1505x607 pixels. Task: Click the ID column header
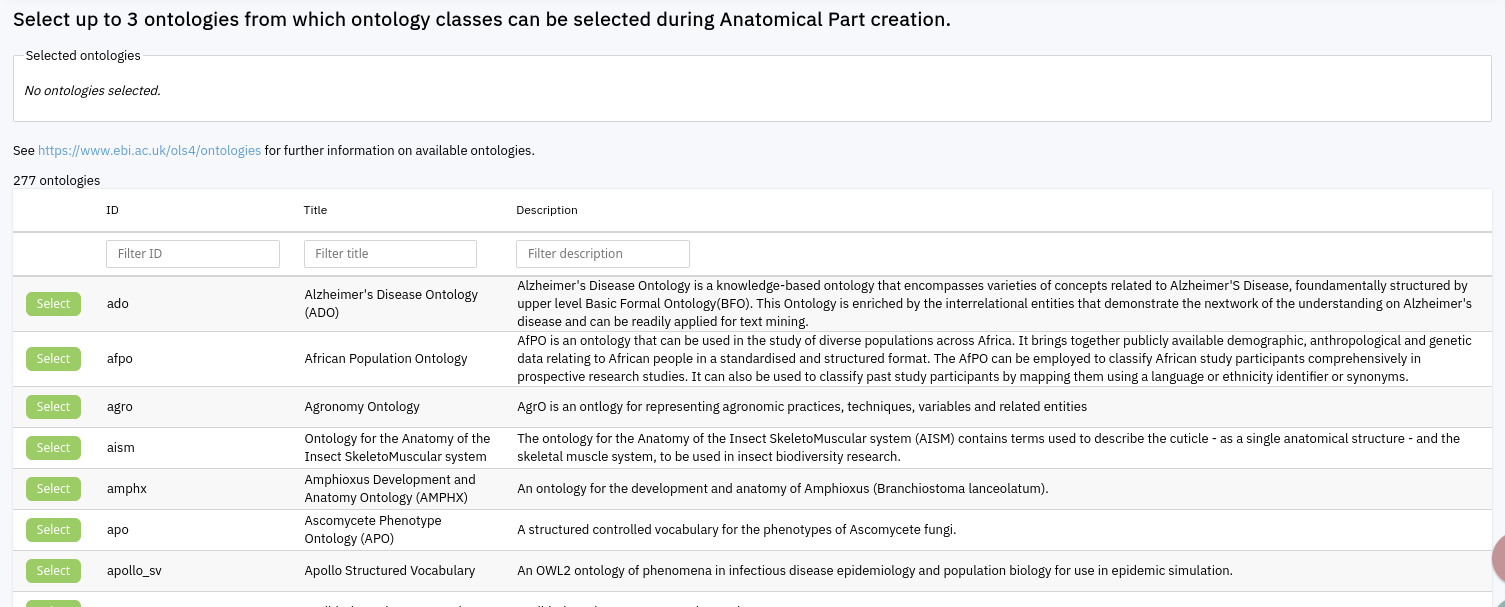[113, 210]
